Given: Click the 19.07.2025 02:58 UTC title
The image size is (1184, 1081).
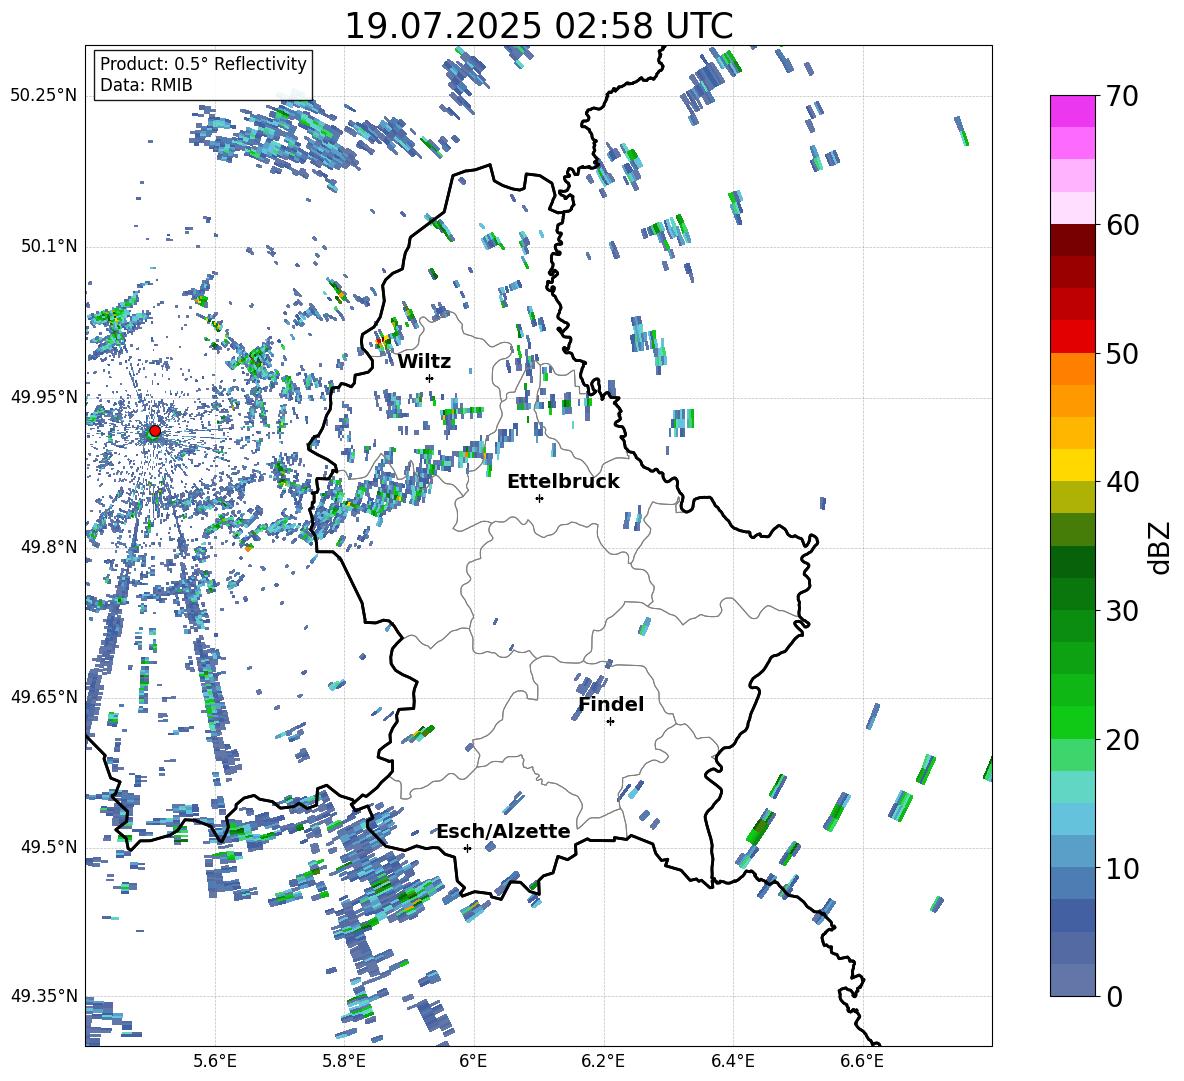Looking at the screenshot, I should (538, 26).
